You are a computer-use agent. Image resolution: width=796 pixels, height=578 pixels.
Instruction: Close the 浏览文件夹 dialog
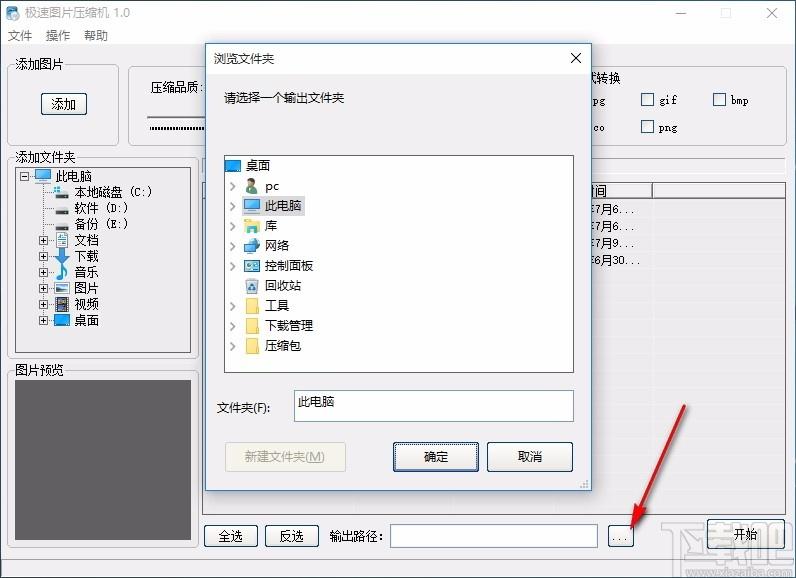coord(576,58)
